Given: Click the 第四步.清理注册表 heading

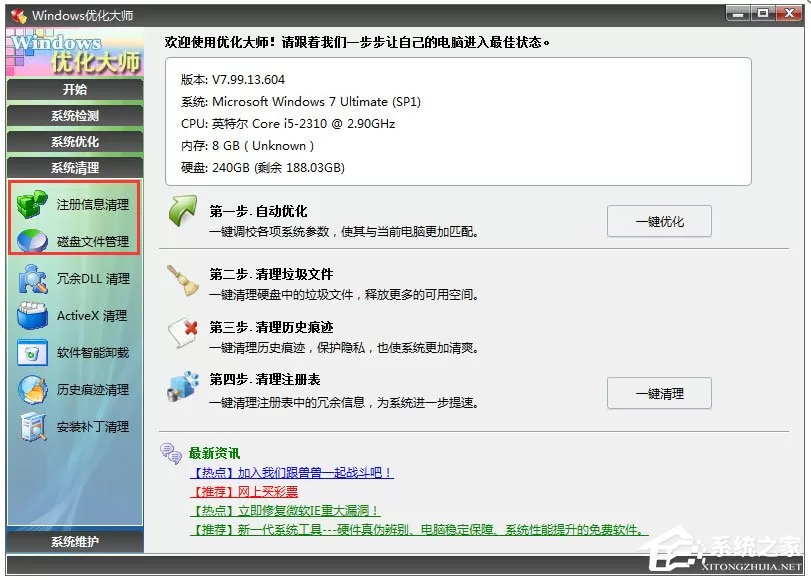Looking at the screenshot, I should [x=265, y=380].
